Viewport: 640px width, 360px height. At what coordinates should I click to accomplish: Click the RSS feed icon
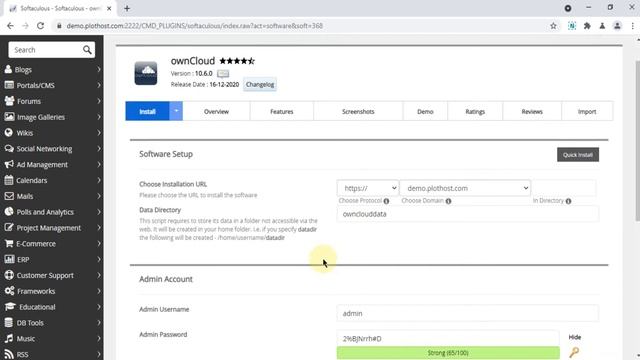tap(9, 354)
